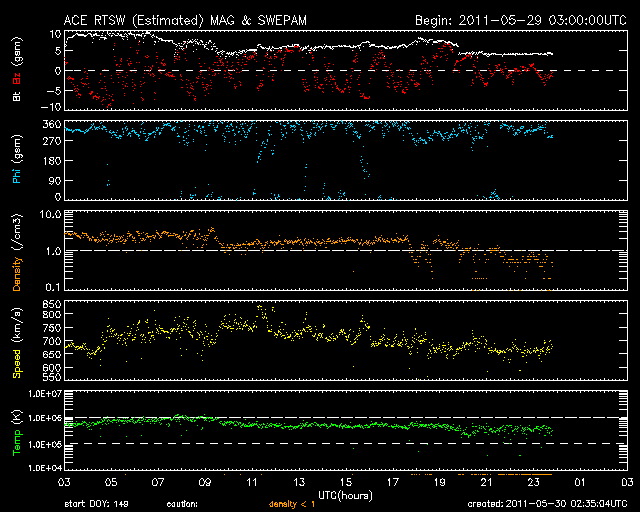Click the '360' tick on Phi axis
640x512 pixels.
click(x=52, y=125)
